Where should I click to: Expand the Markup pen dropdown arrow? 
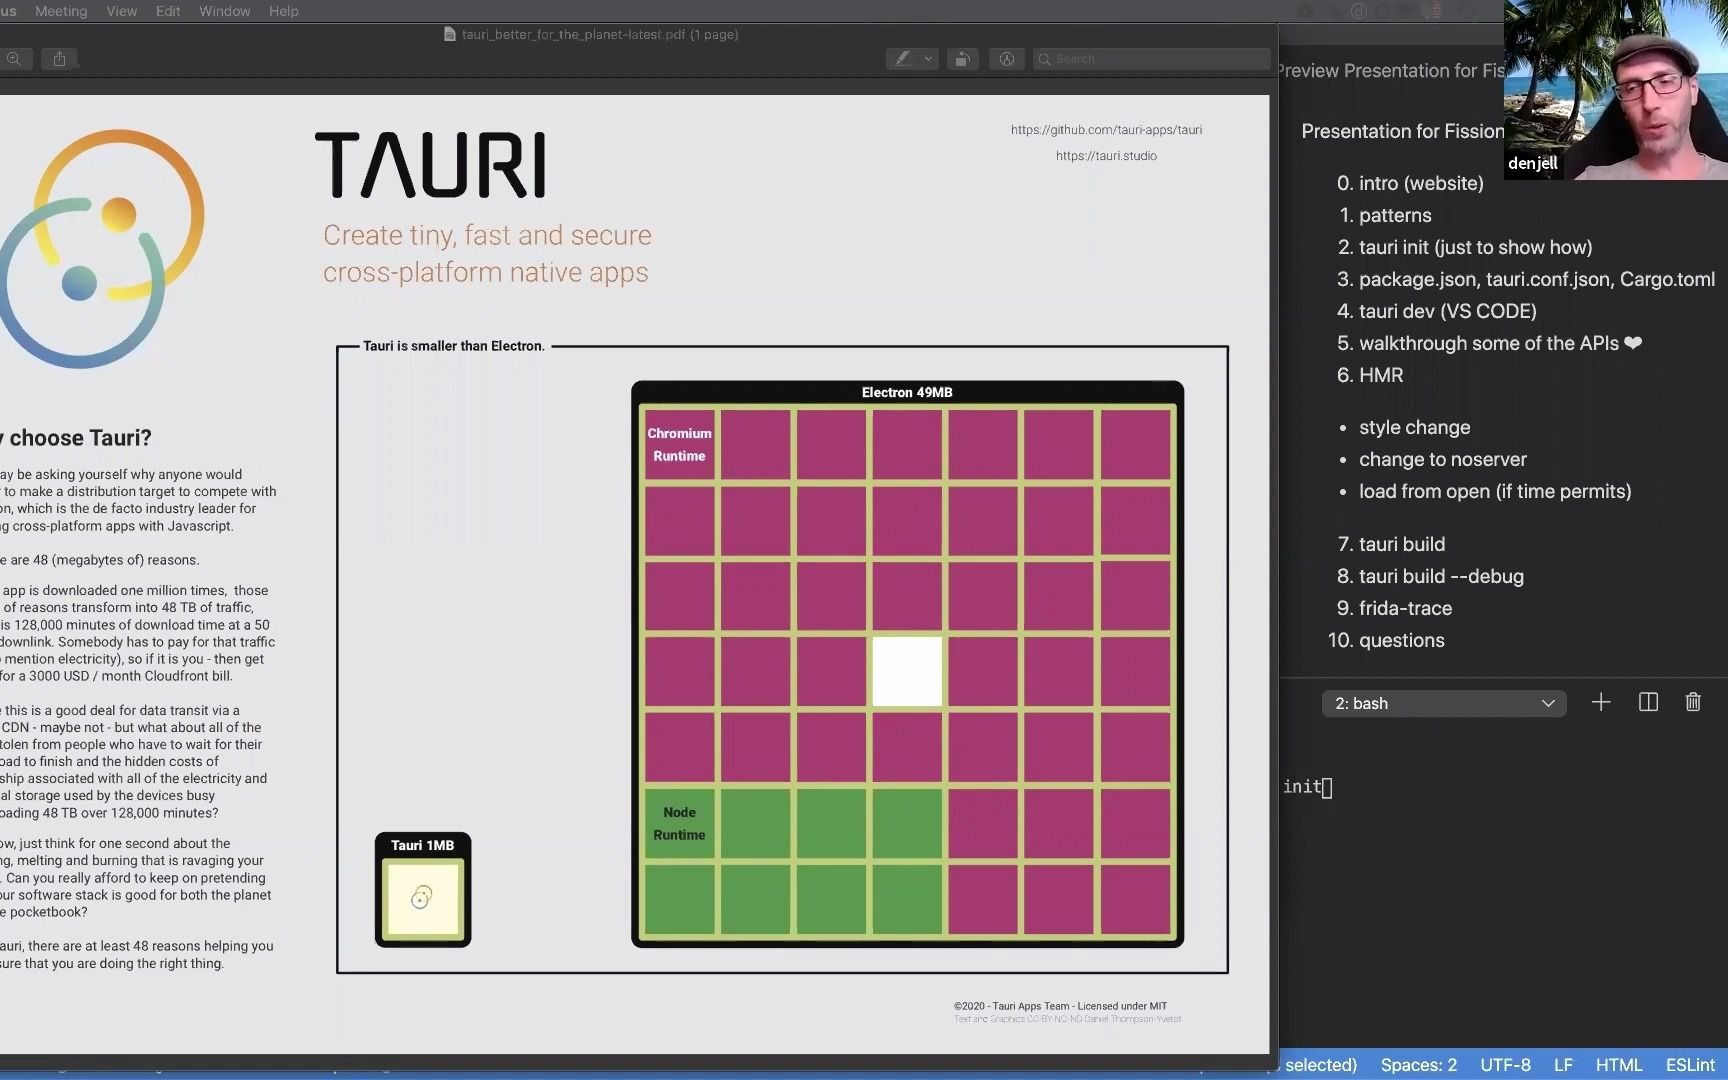coord(929,59)
